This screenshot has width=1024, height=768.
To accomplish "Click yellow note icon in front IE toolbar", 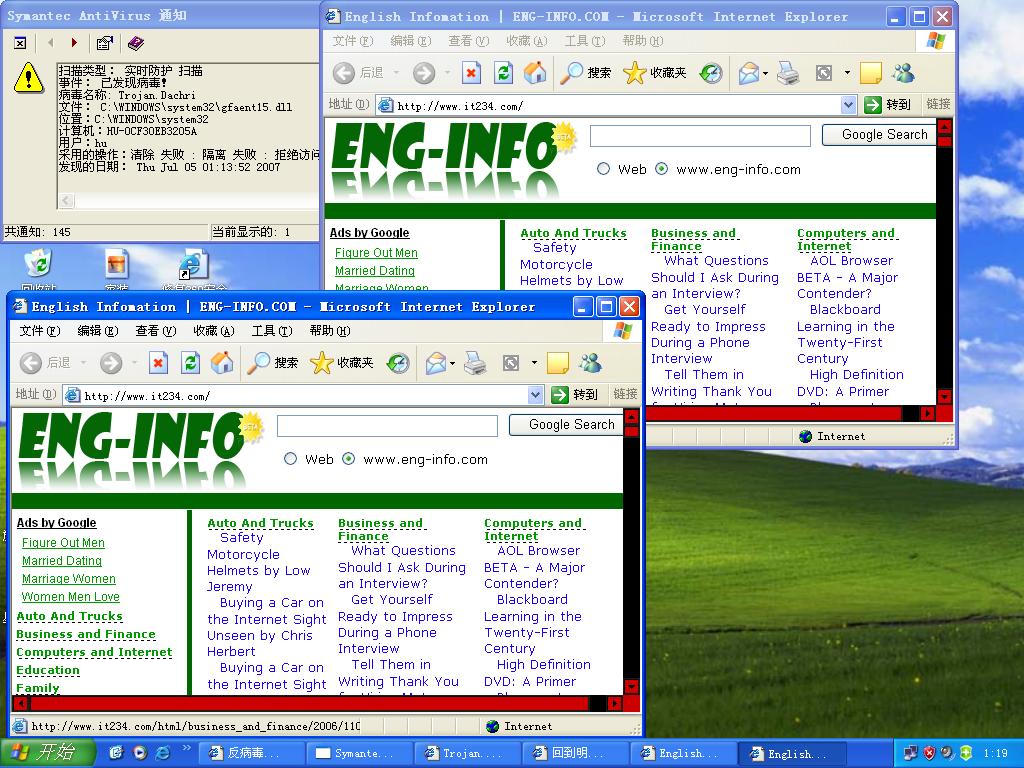I will click(558, 362).
